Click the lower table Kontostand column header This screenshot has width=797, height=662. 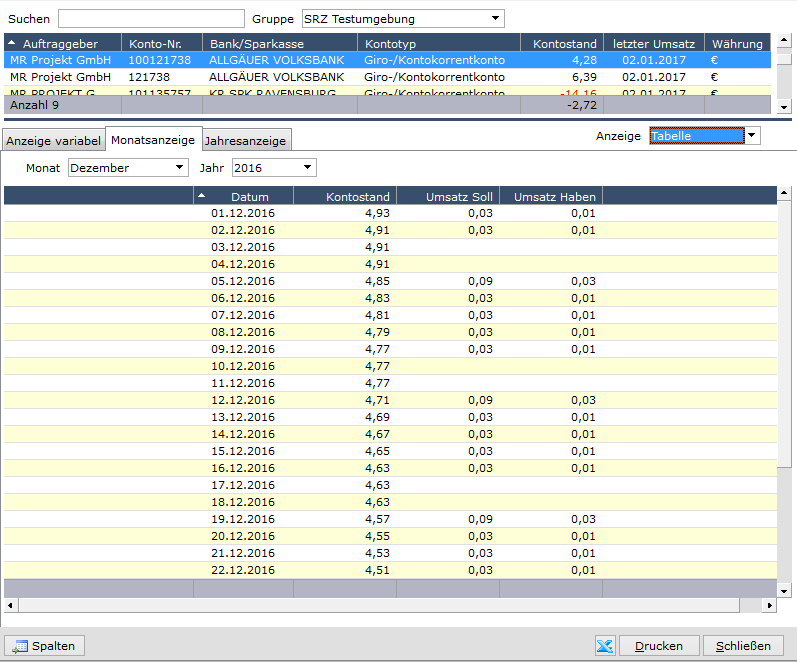point(345,196)
